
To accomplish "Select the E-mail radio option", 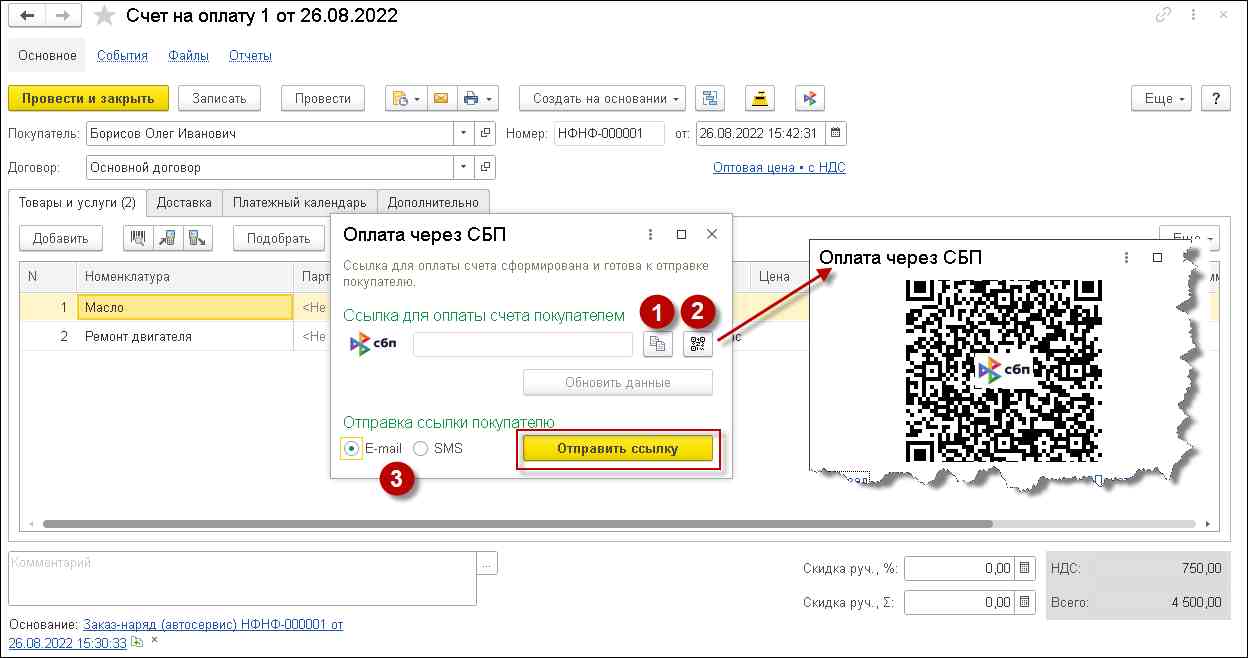I will point(352,449).
